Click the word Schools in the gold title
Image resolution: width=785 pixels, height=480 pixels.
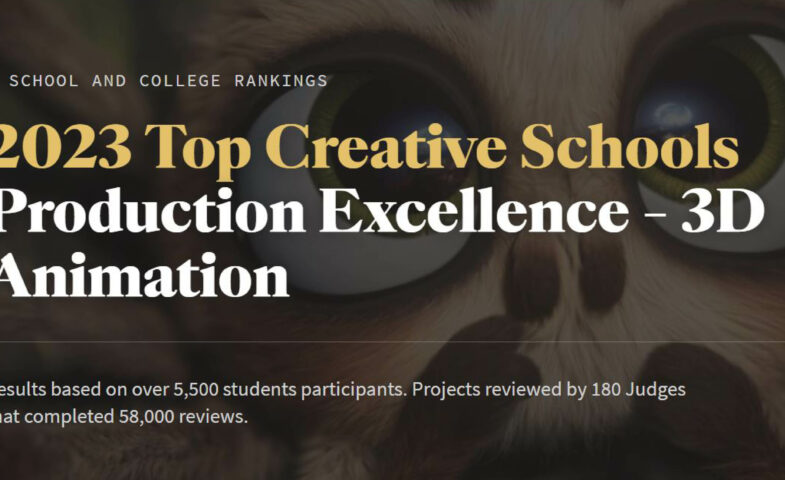629,145
